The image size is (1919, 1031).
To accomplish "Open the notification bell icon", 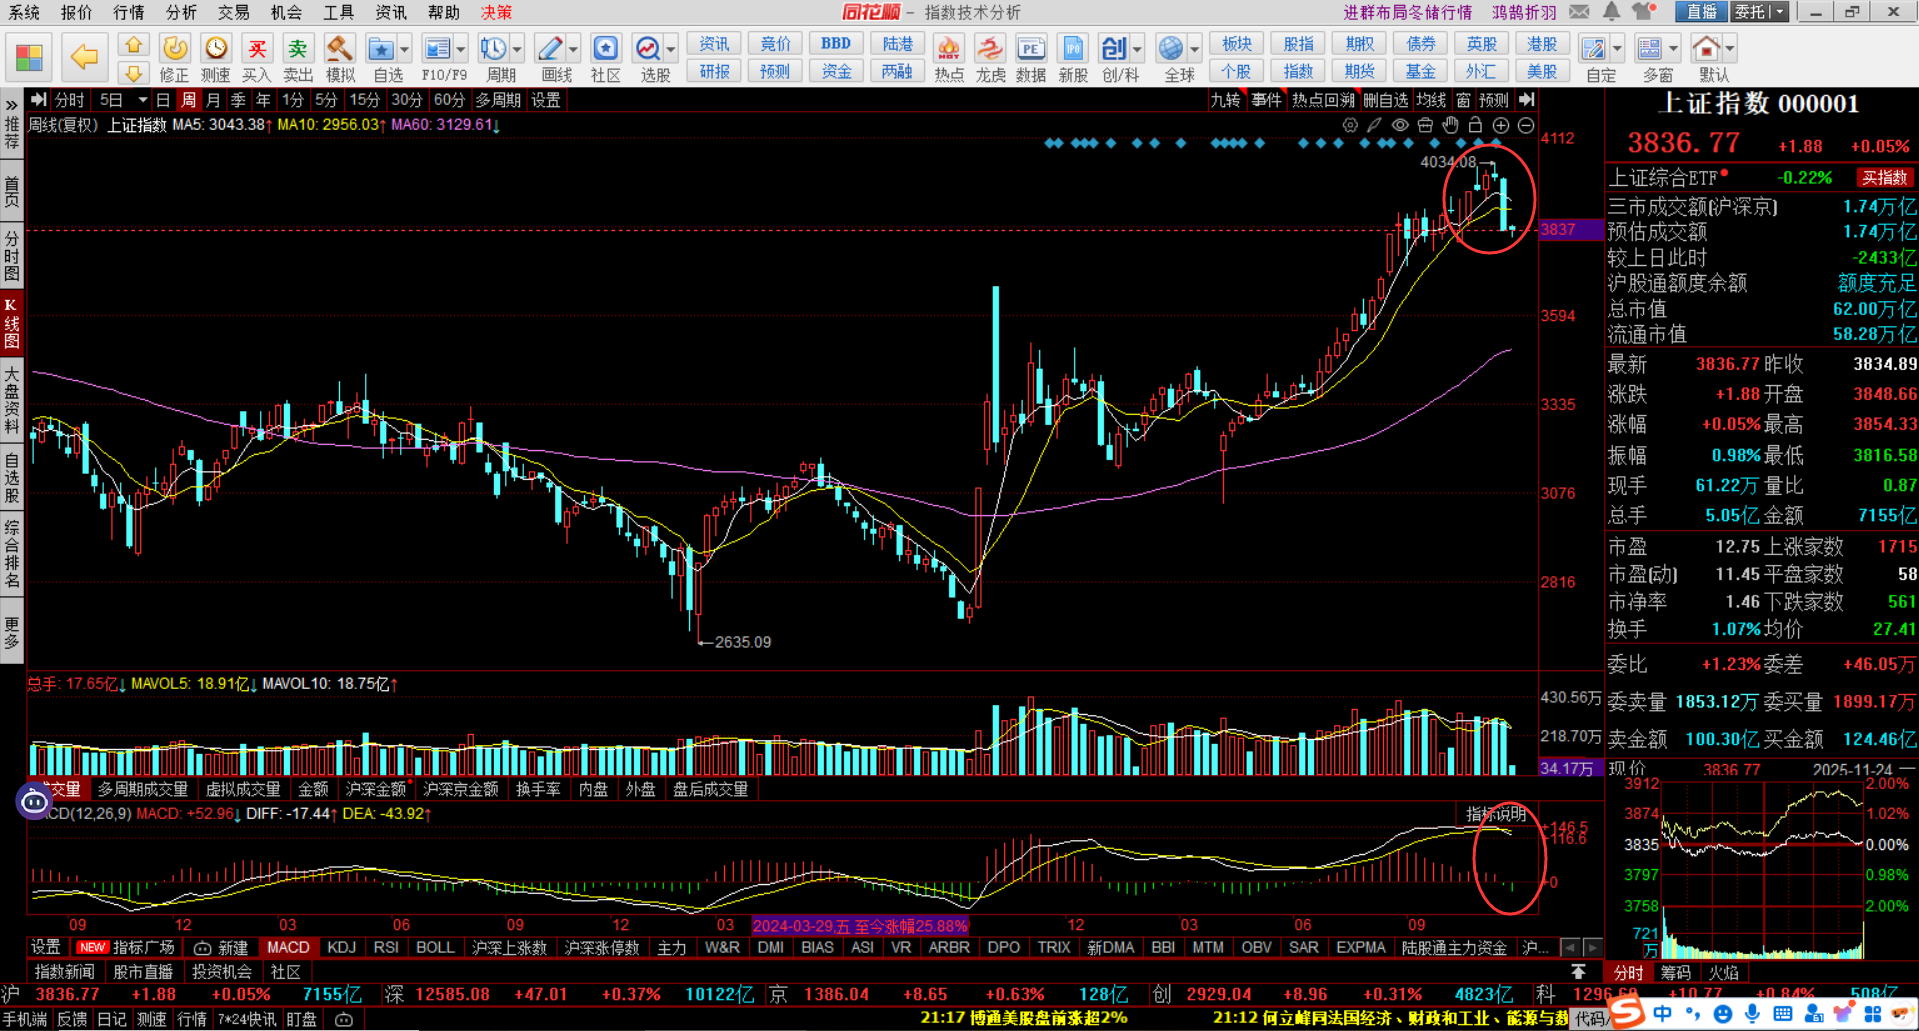I will (x=1611, y=12).
